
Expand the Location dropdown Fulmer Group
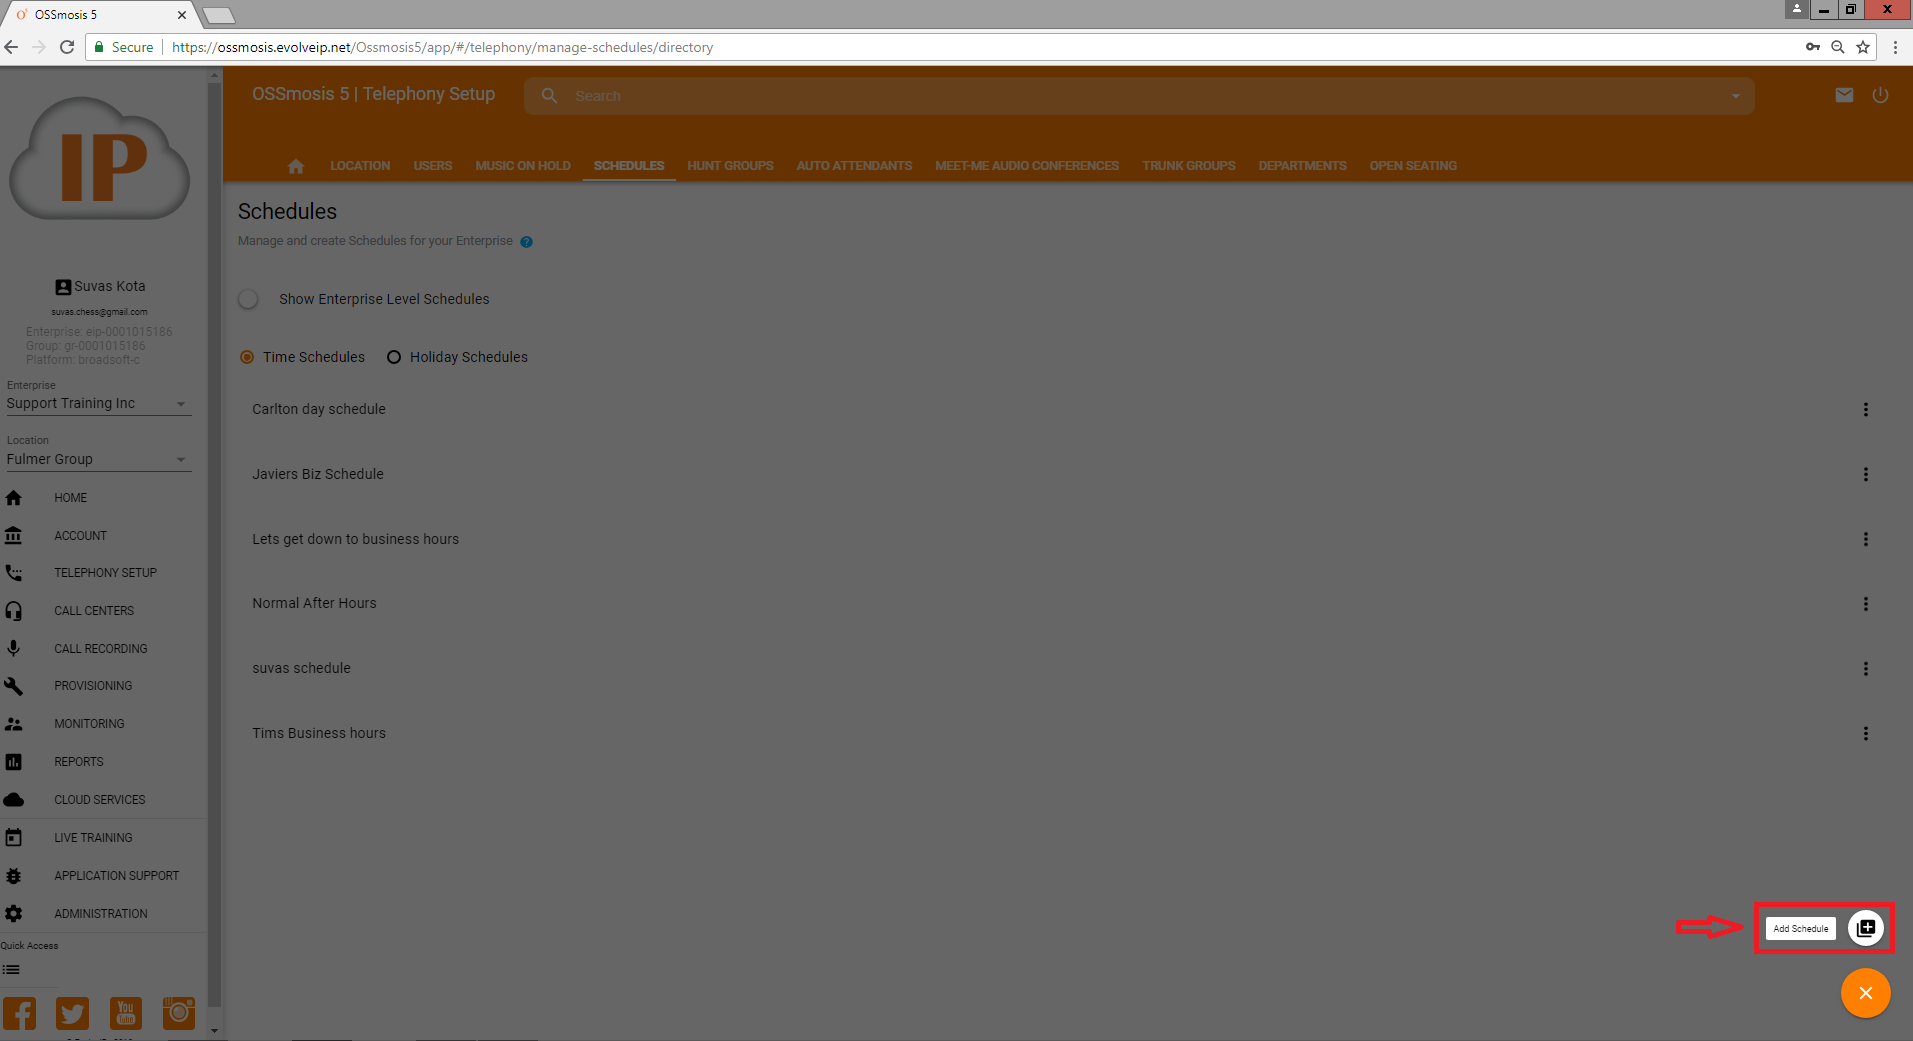[x=97, y=460]
